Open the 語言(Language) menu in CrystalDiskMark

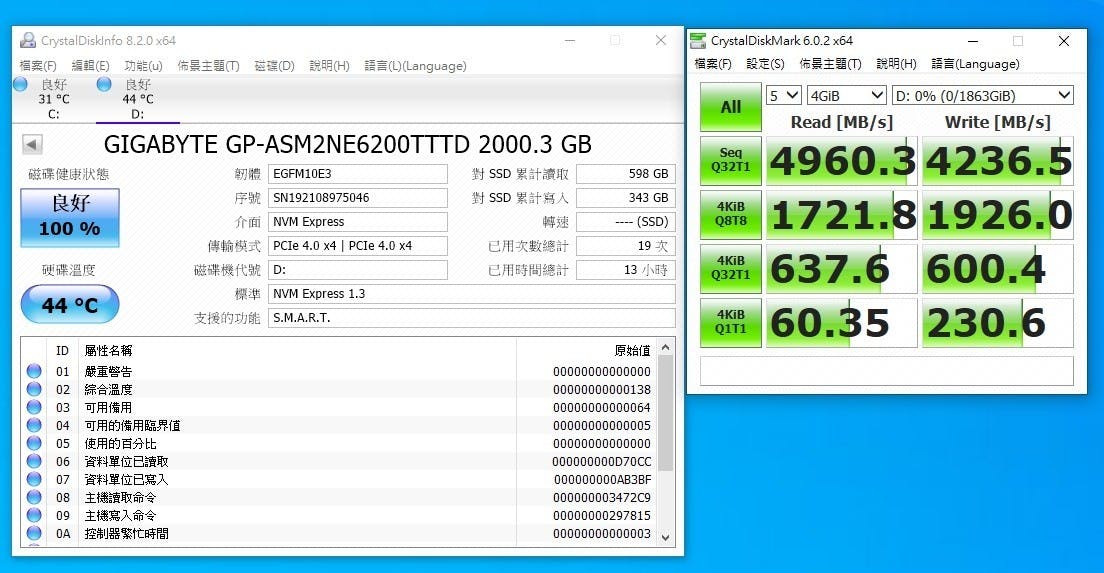(975, 63)
